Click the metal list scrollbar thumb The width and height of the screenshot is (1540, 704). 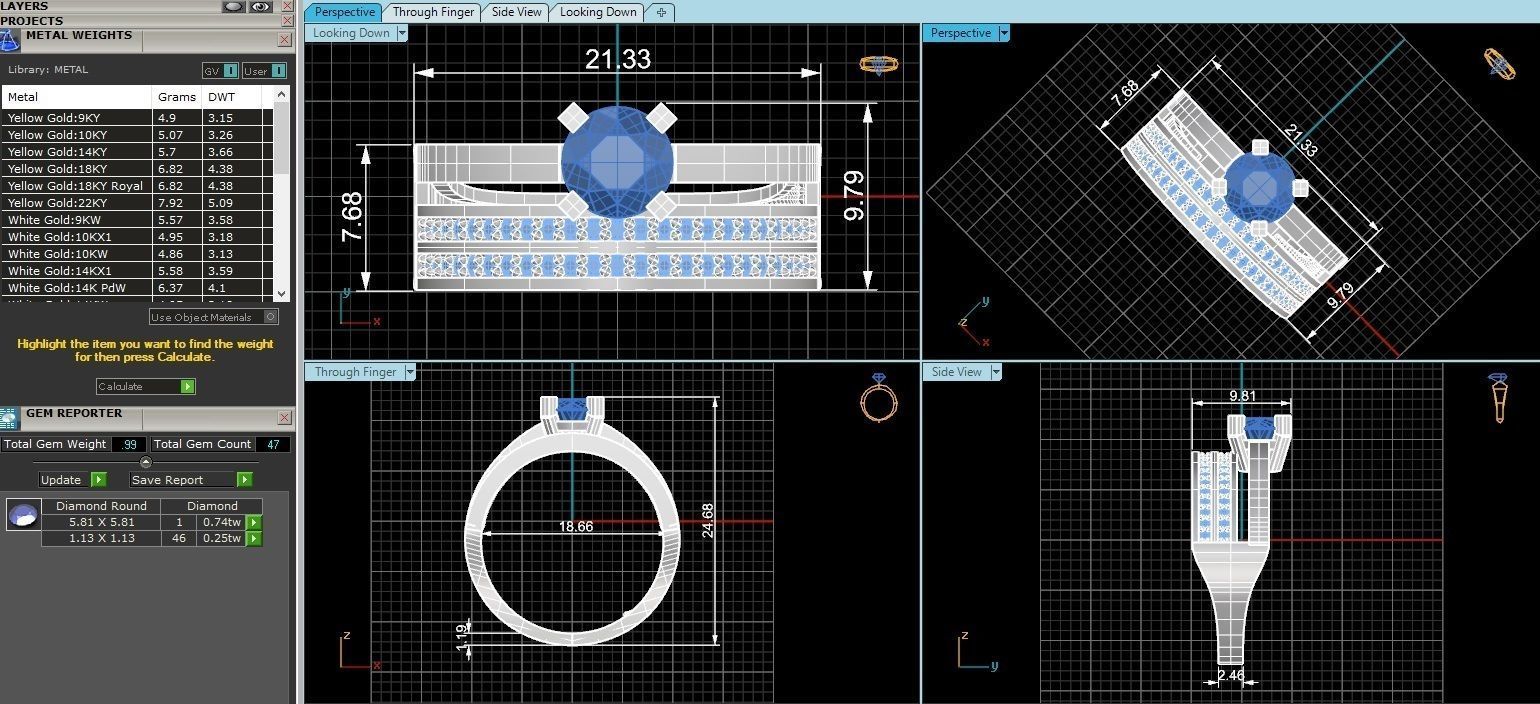click(281, 137)
